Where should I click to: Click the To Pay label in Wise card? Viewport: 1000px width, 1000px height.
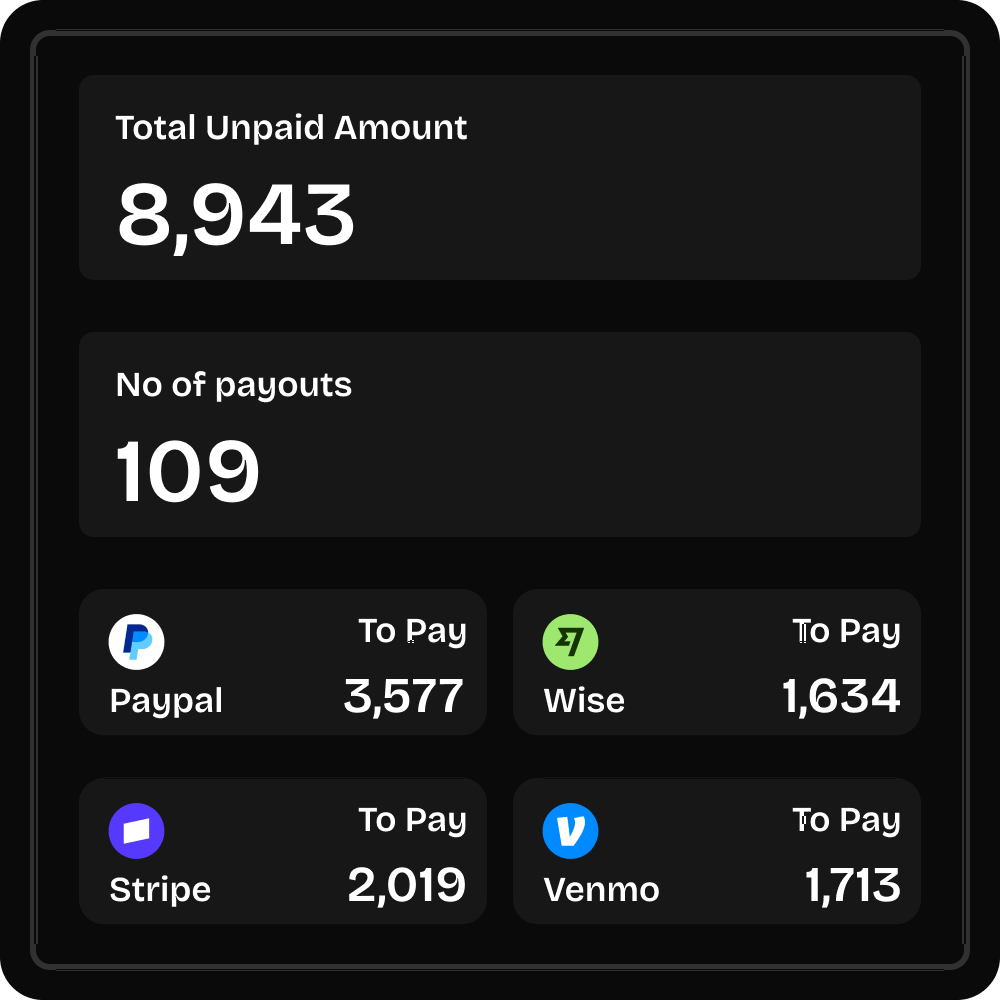point(846,632)
